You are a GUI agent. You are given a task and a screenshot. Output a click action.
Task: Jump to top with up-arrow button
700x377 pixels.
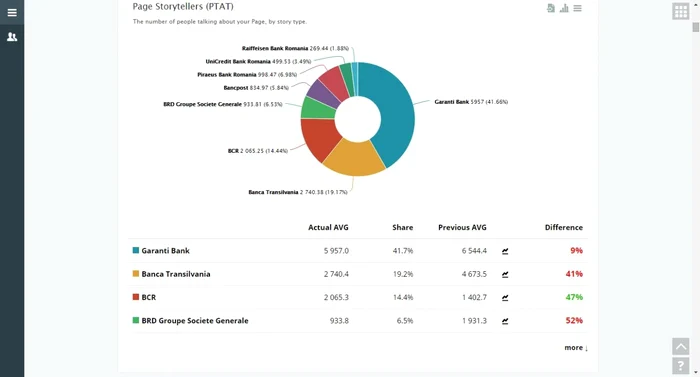(x=681, y=346)
